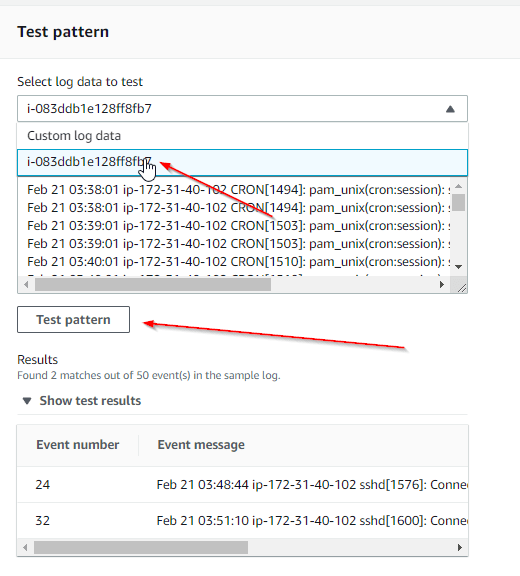
Task: Click the log textarea scroll-up arrow
Action: point(458,186)
